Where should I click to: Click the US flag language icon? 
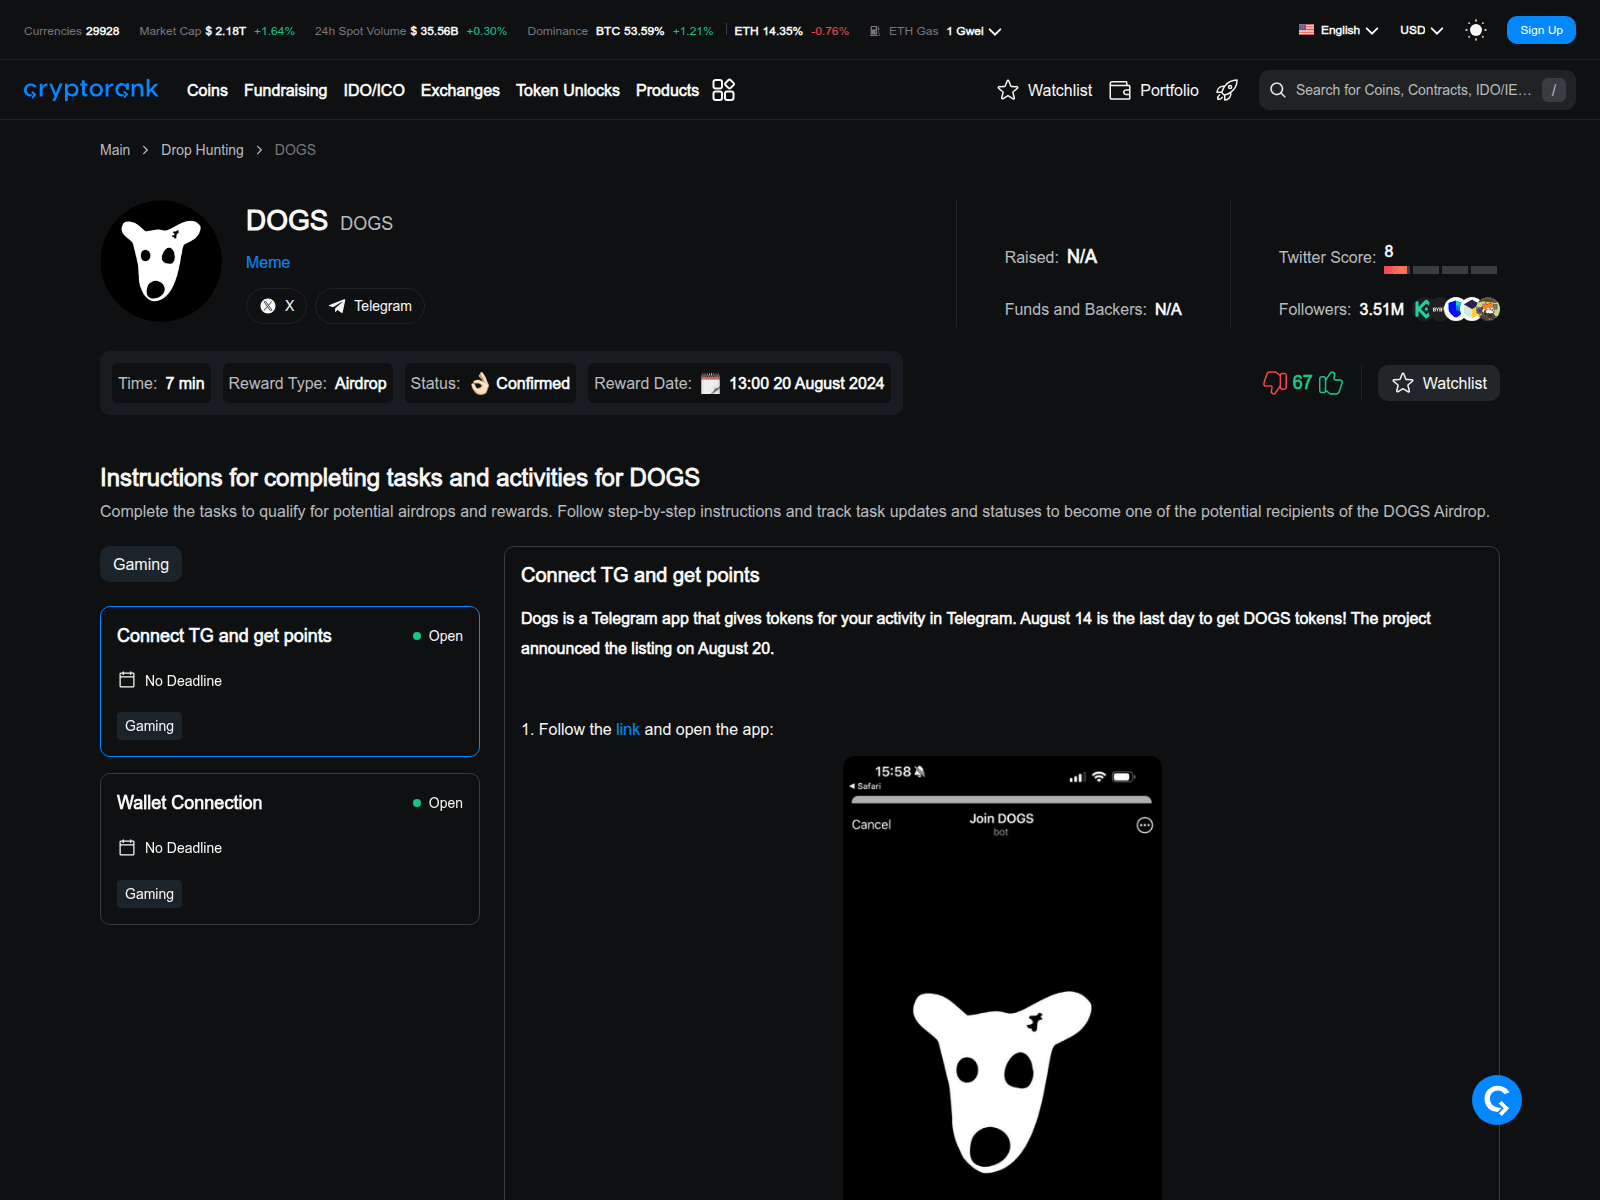(x=1306, y=30)
